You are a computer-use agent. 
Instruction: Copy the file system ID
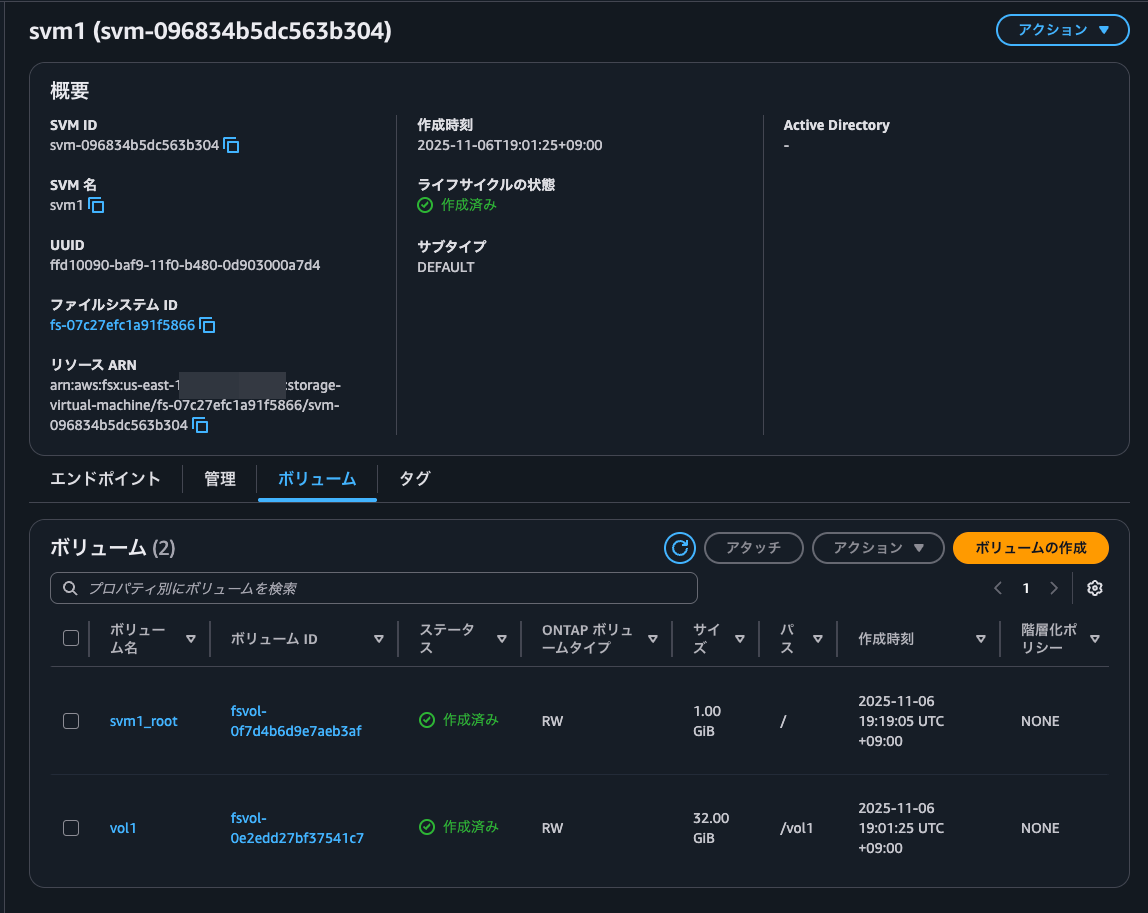tap(208, 325)
